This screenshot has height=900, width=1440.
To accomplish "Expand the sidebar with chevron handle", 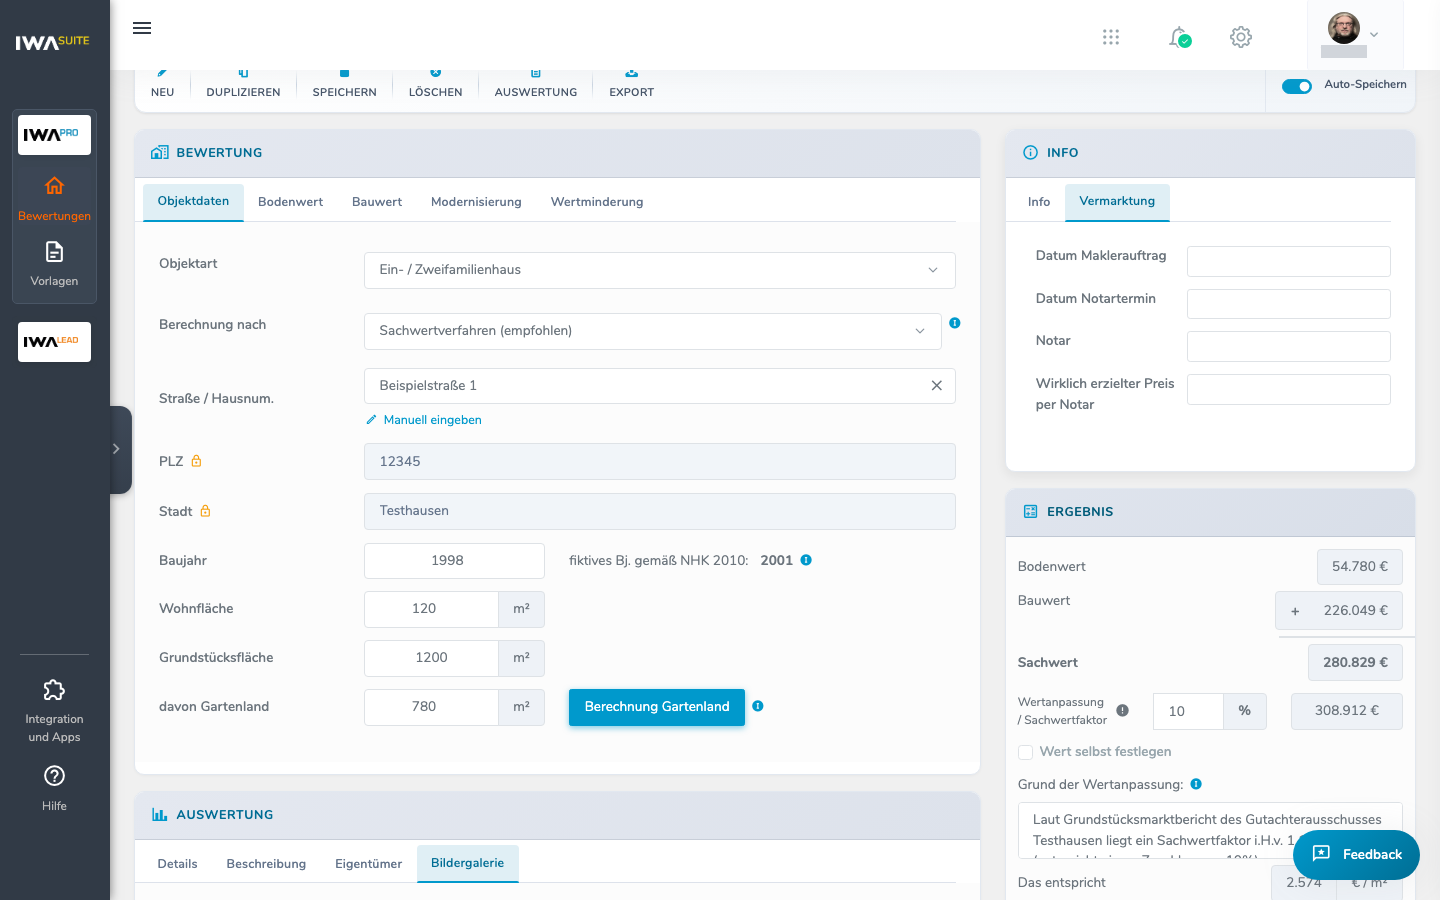I will click(x=118, y=450).
